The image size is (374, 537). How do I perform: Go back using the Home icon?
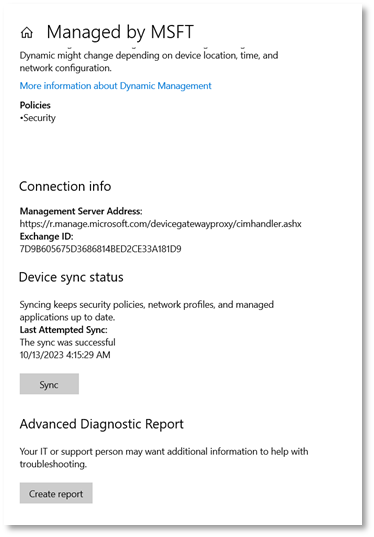click(27, 33)
